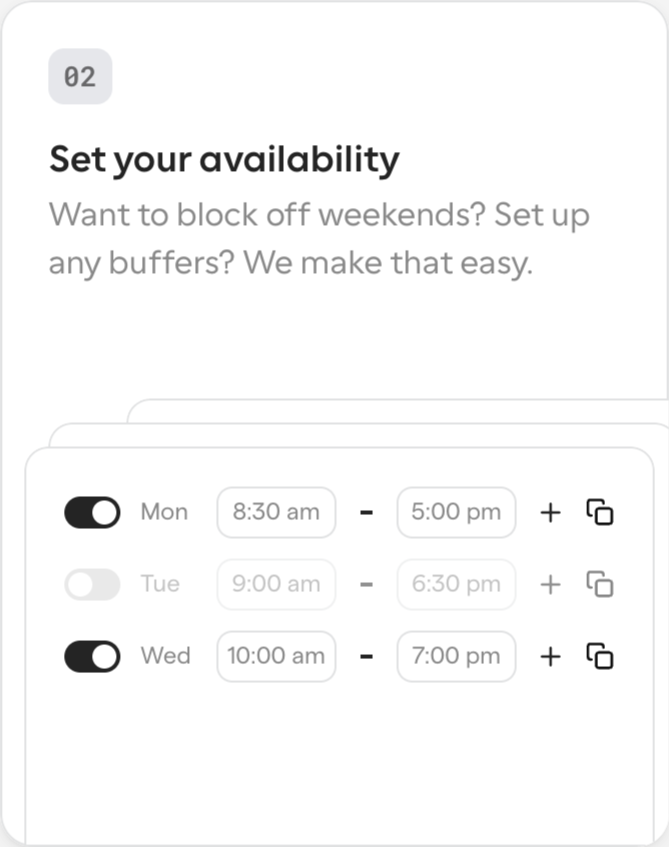Disable the Mon availability toggle
This screenshot has width=669, height=847.
point(92,512)
